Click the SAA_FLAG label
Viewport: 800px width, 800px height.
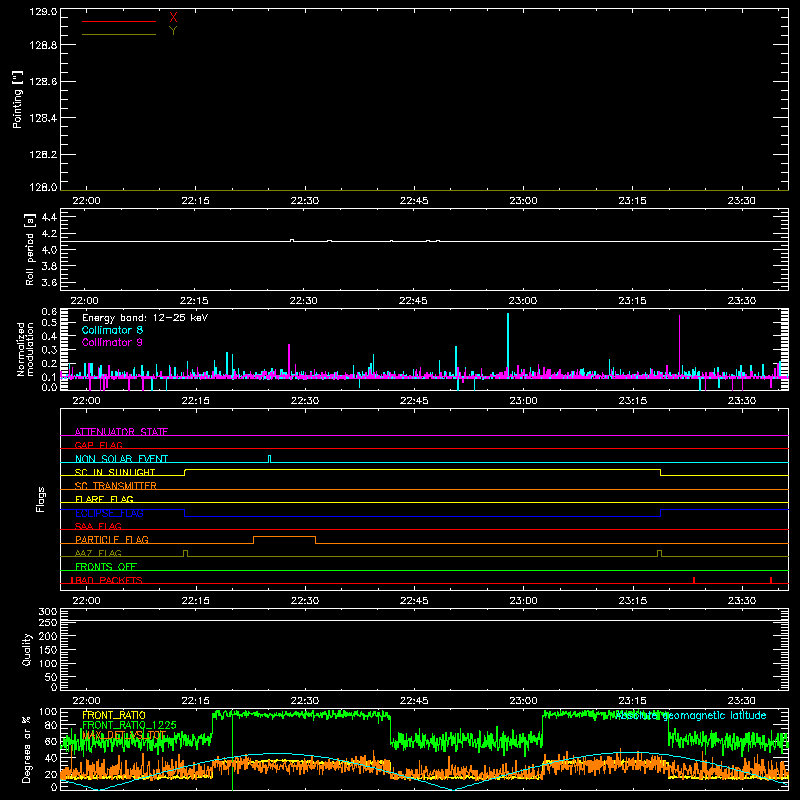click(x=98, y=526)
